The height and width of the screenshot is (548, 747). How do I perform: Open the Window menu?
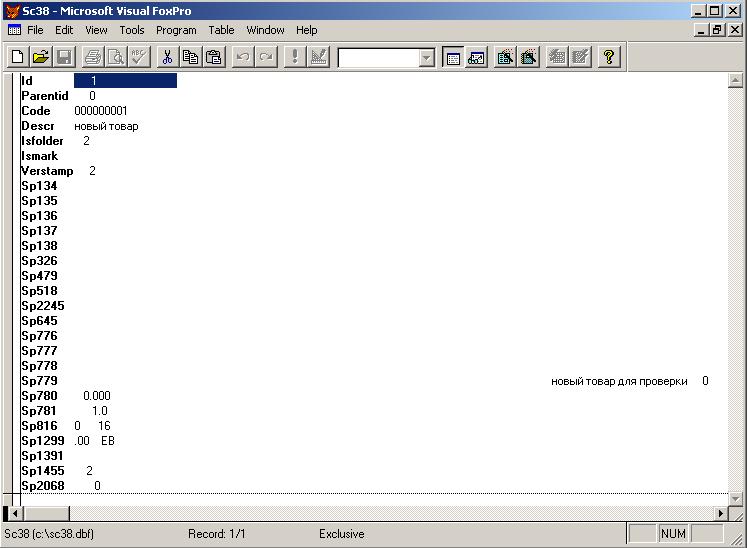click(x=265, y=30)
